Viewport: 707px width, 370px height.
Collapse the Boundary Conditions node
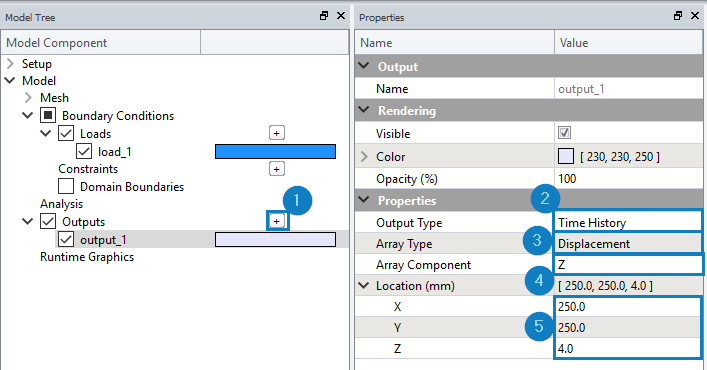[28, 115]
